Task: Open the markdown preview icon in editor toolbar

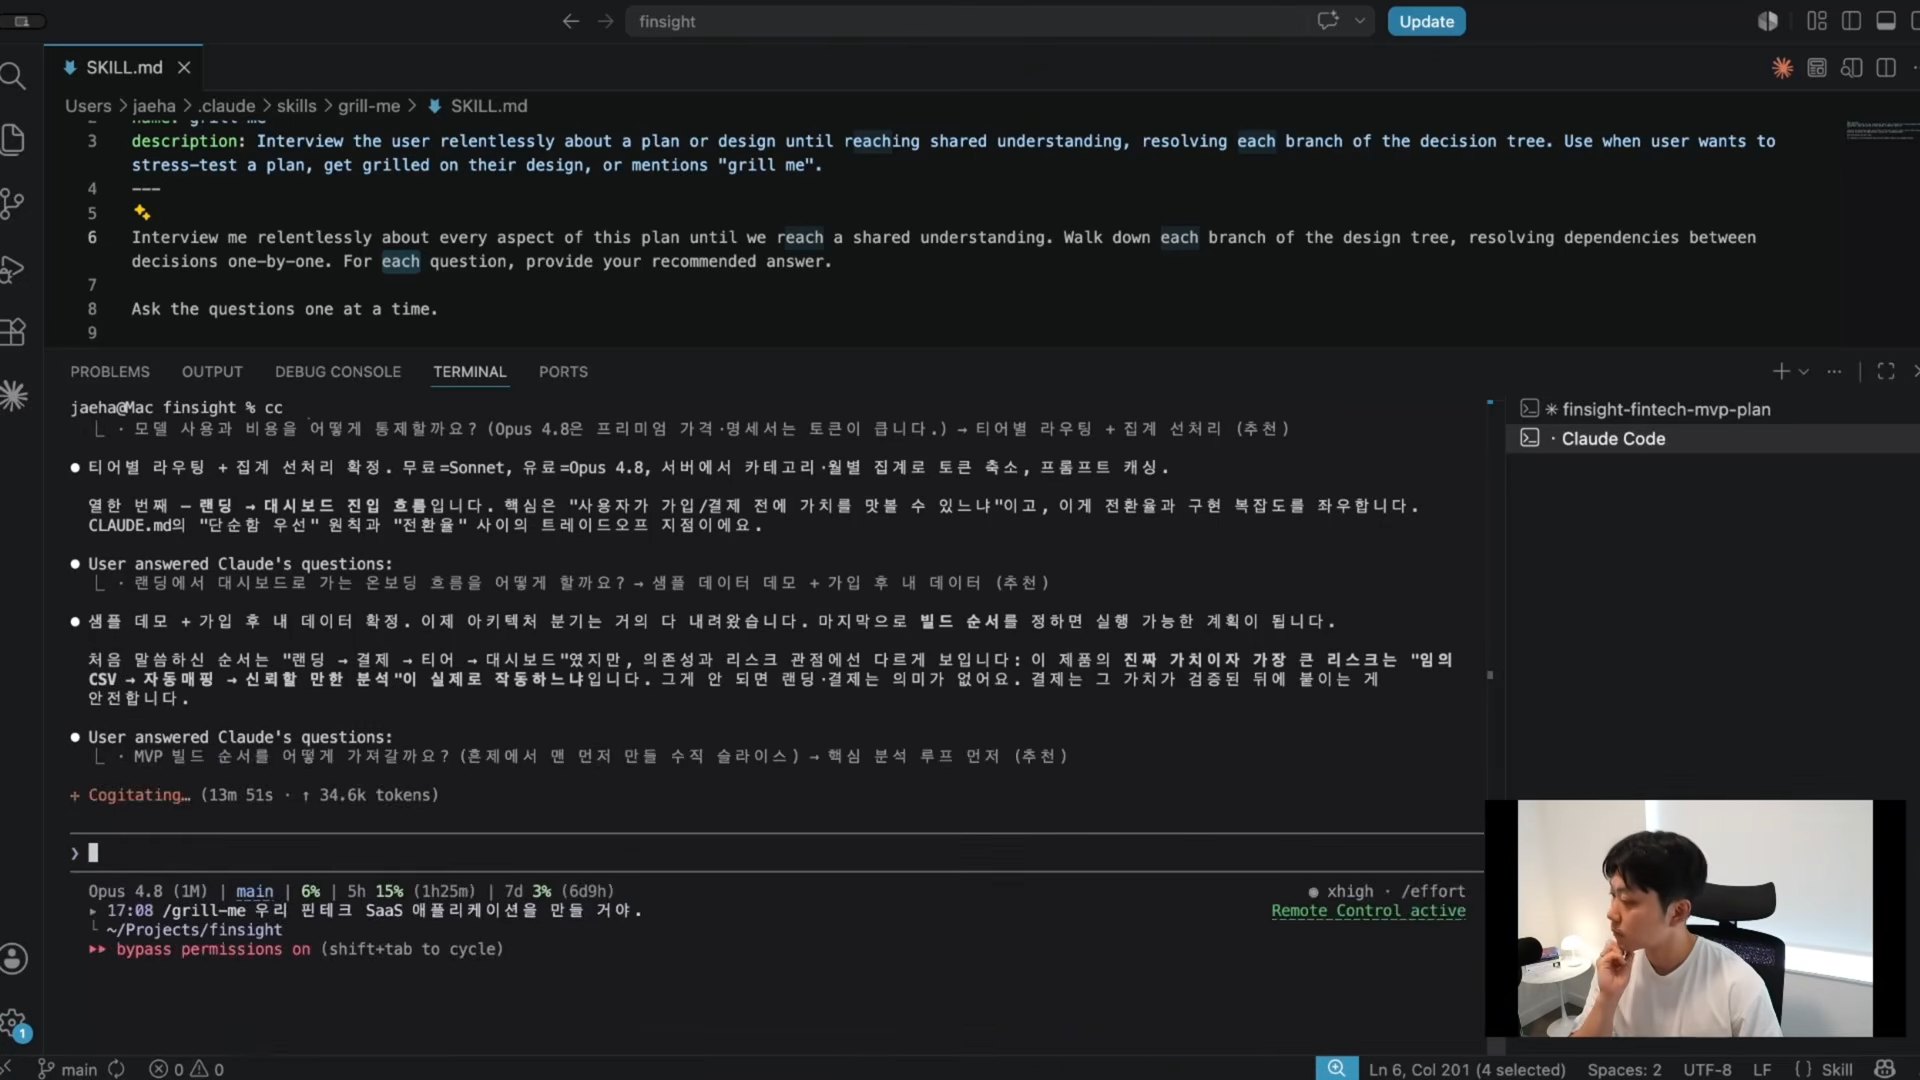Action: [1817, 68]
